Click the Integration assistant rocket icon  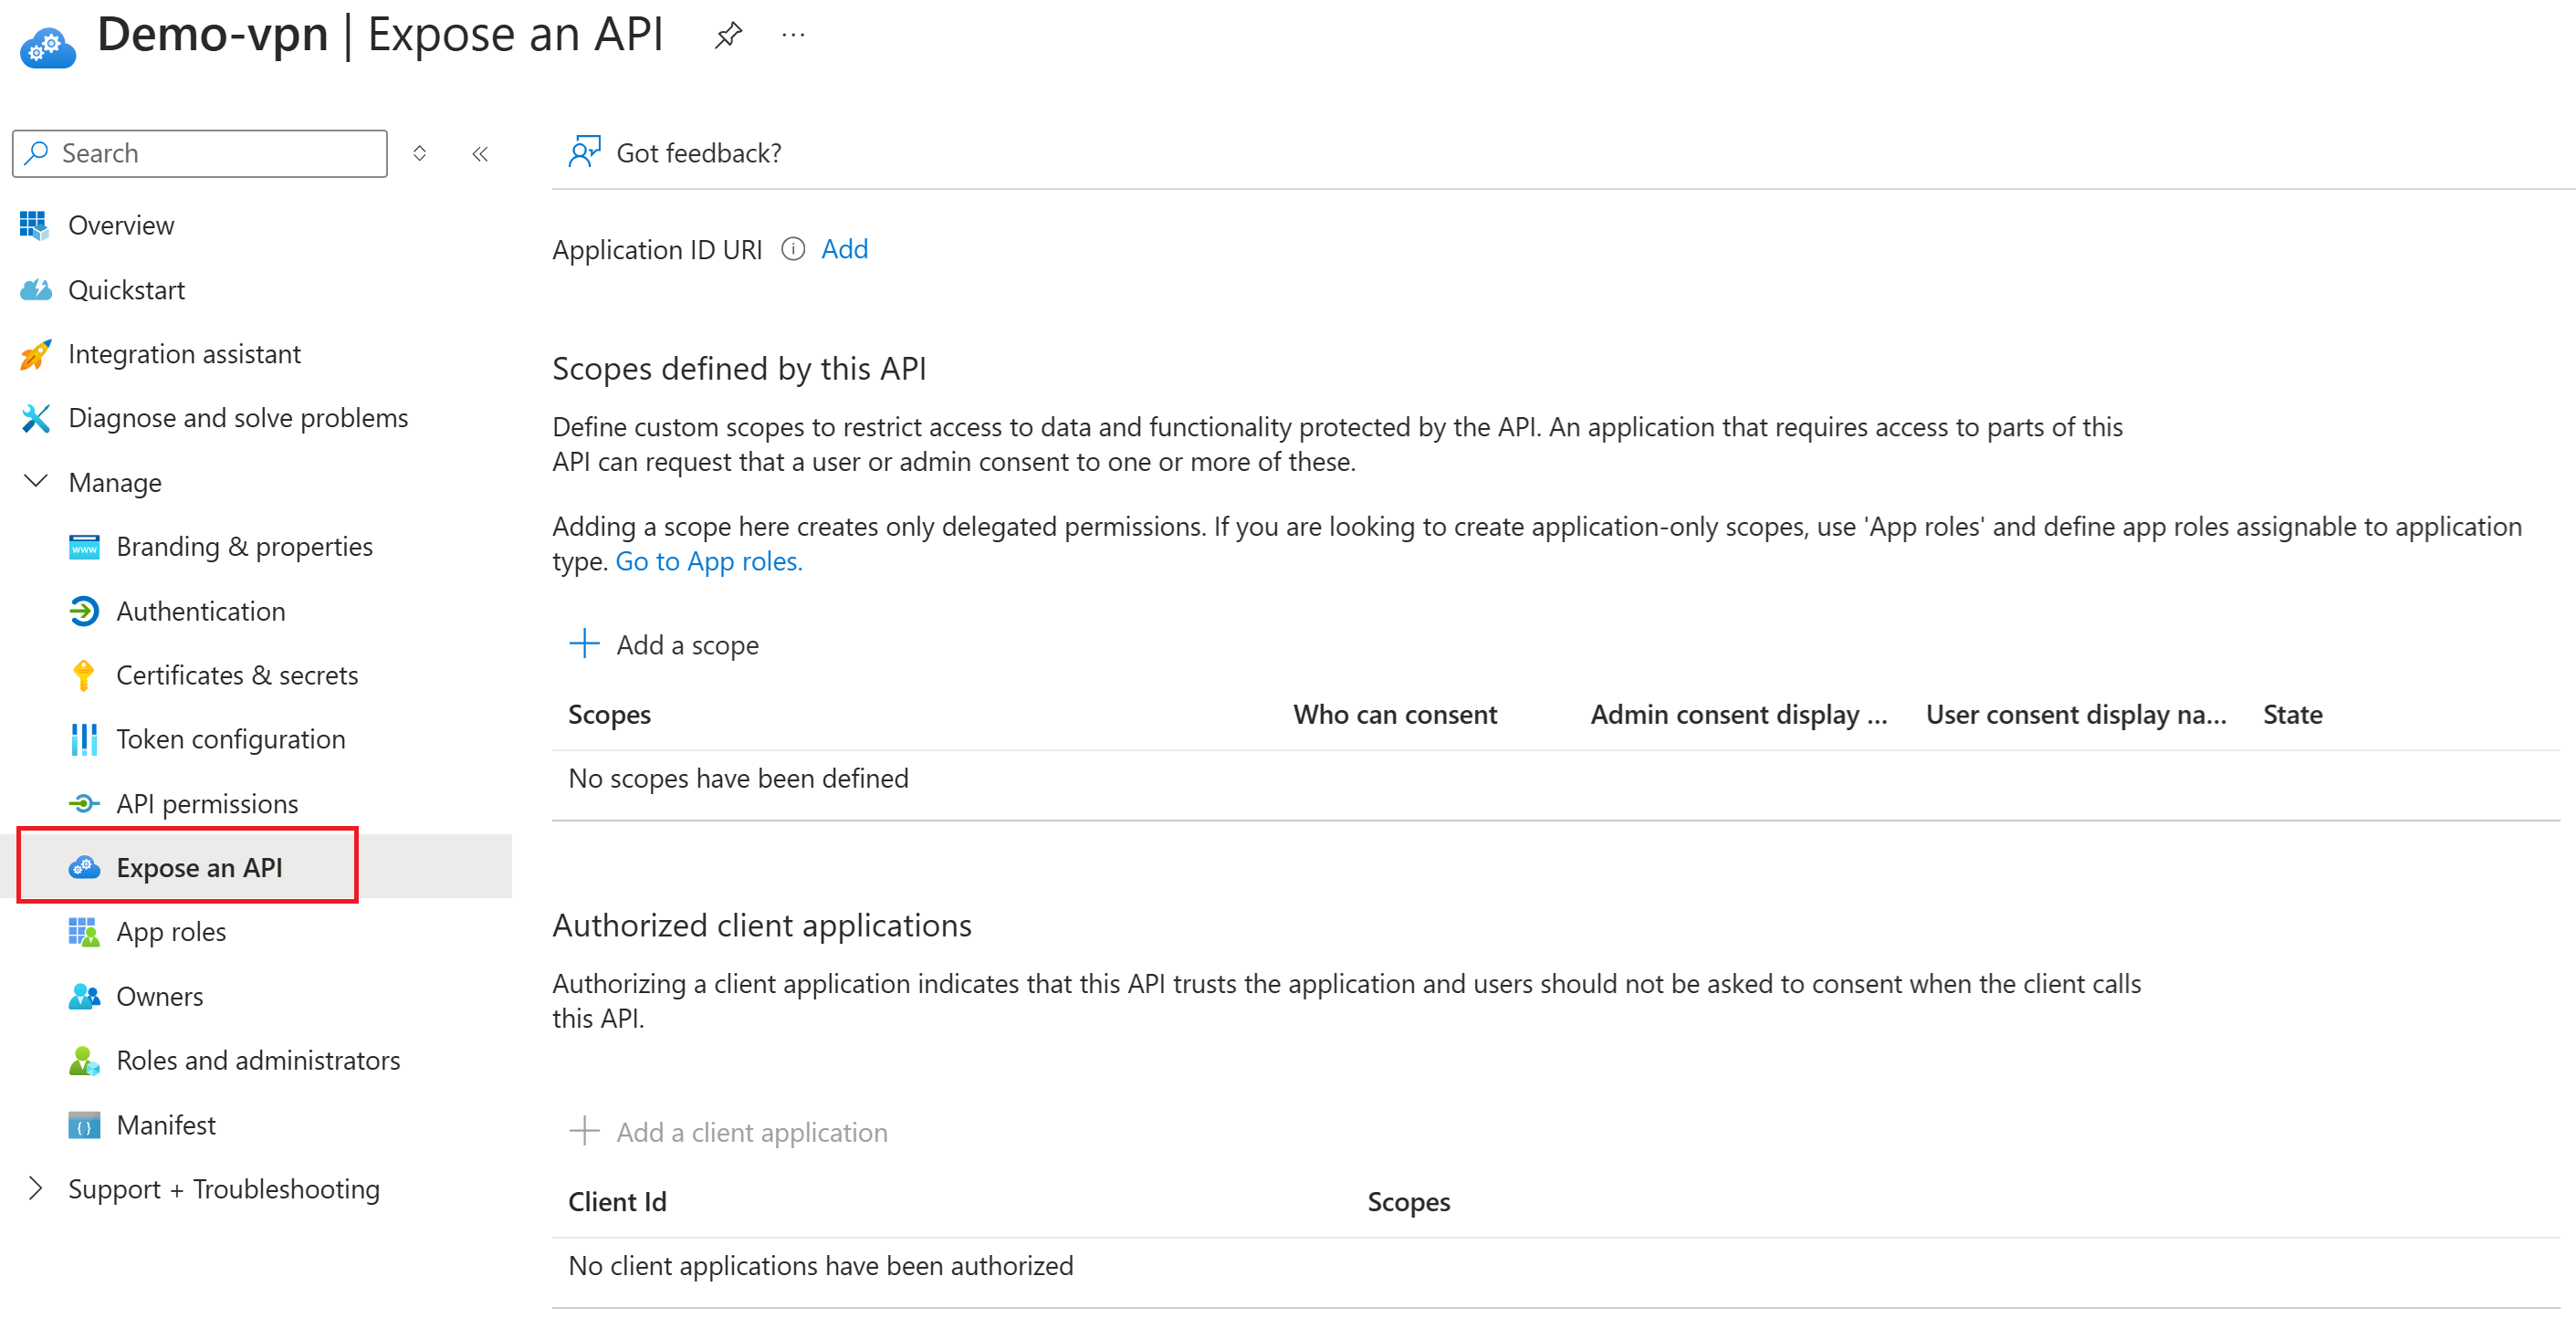coord(35,354)
